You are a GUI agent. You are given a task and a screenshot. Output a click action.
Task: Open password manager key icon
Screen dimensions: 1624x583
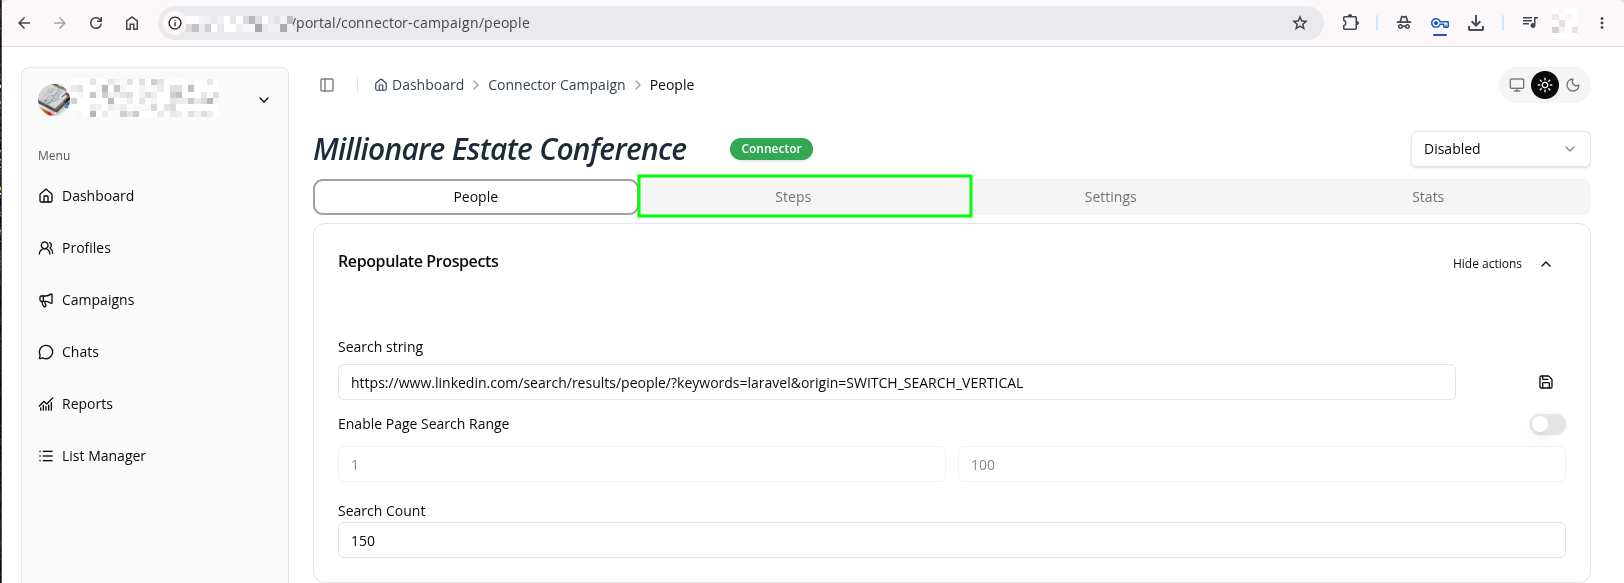point(1440,23)
